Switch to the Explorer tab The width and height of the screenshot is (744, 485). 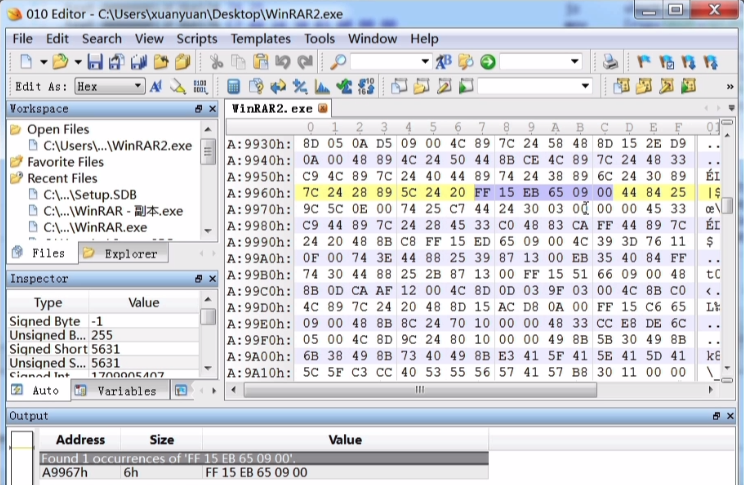coord(123,253)
